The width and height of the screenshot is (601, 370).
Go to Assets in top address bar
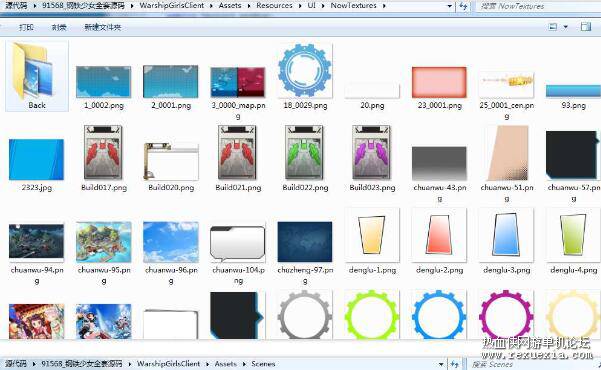(230, 5)
